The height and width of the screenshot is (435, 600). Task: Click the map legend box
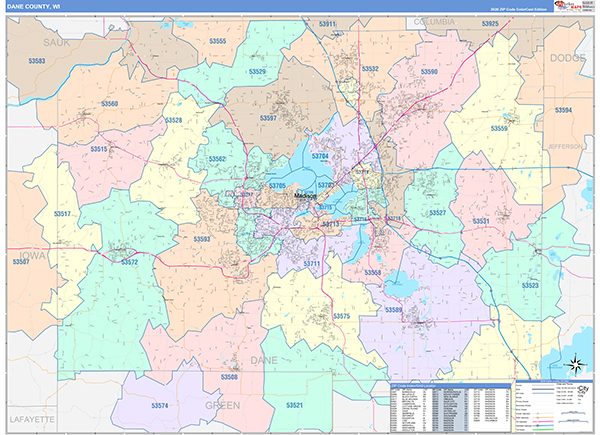click(x=553, y=407)
